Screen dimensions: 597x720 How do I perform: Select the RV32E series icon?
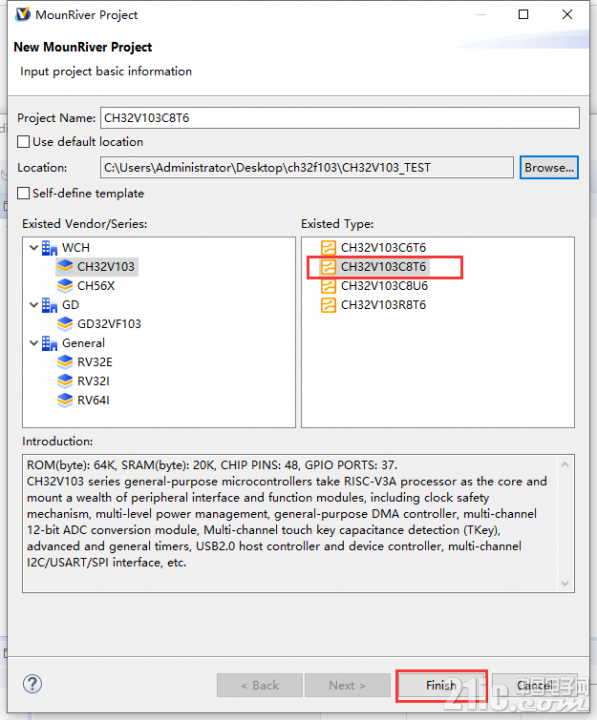65,362
